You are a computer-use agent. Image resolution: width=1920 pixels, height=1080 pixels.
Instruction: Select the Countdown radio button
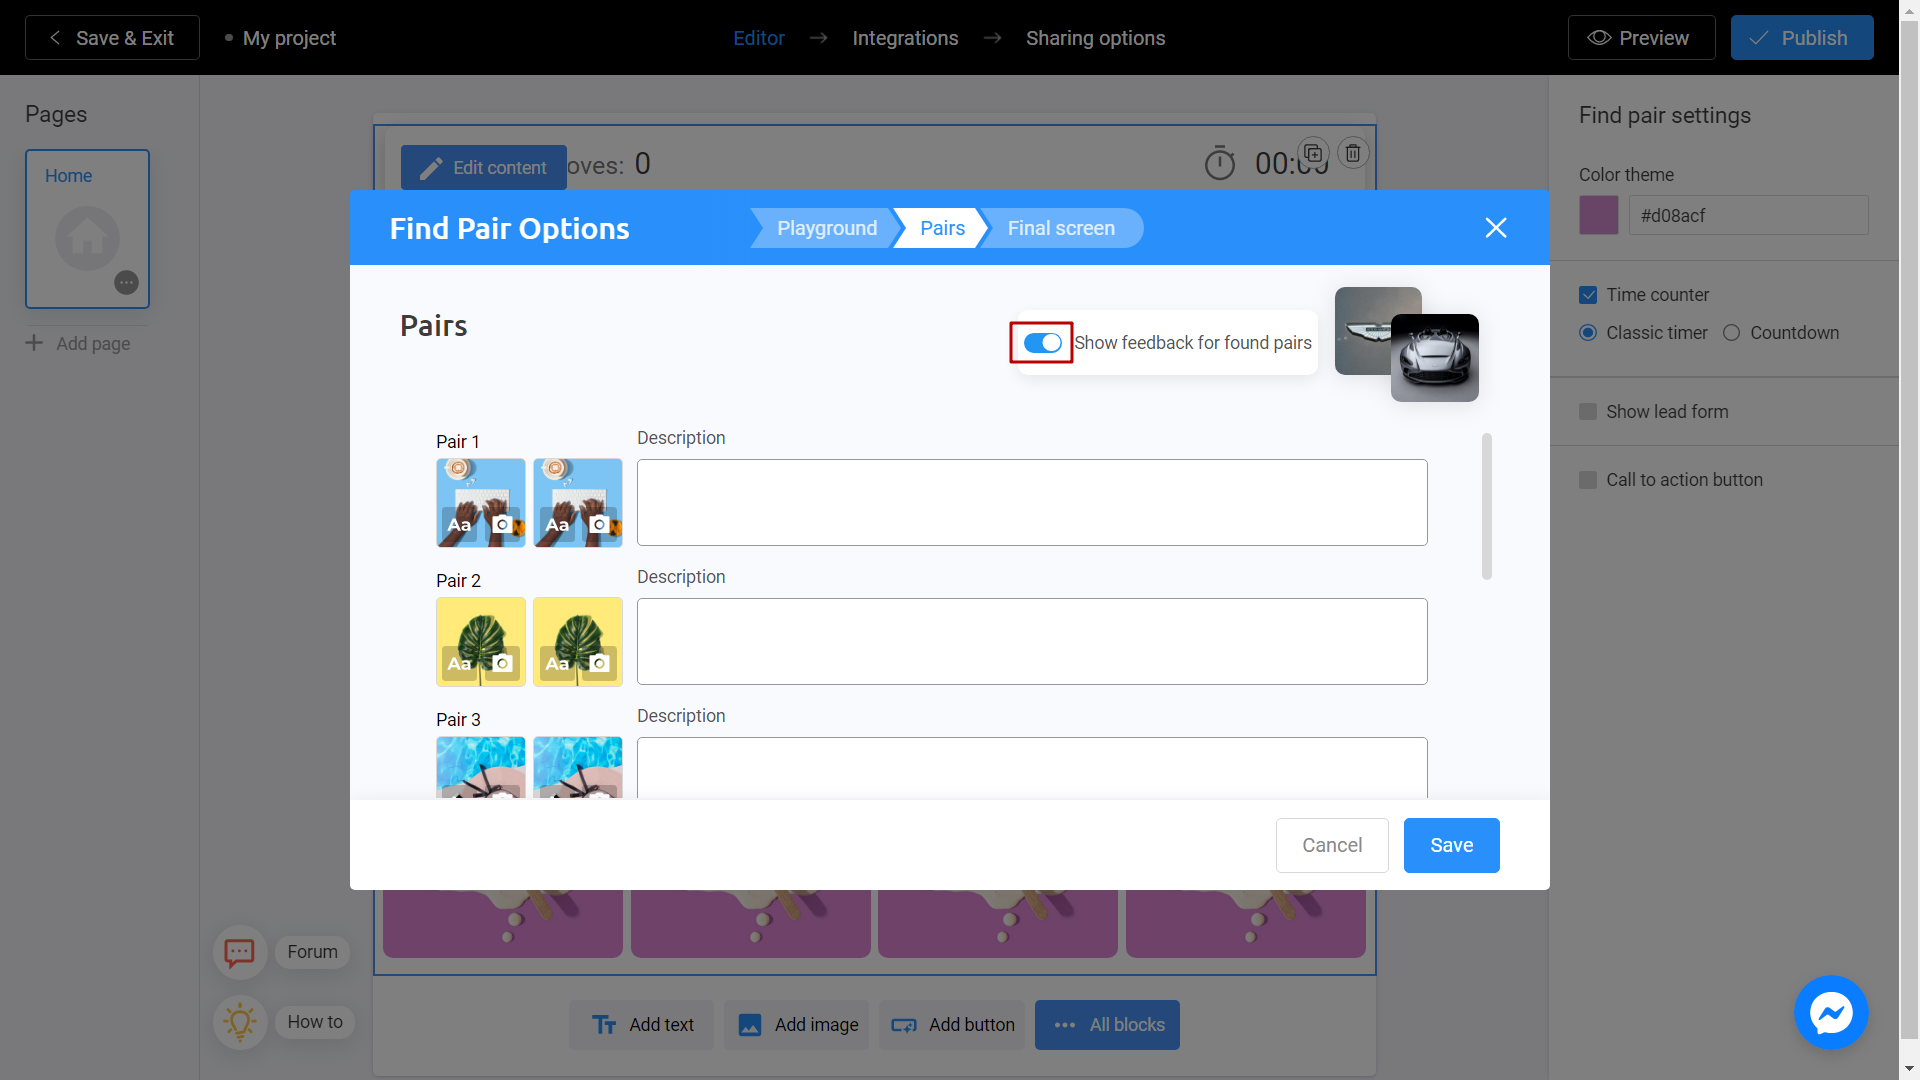[1733, 332]
